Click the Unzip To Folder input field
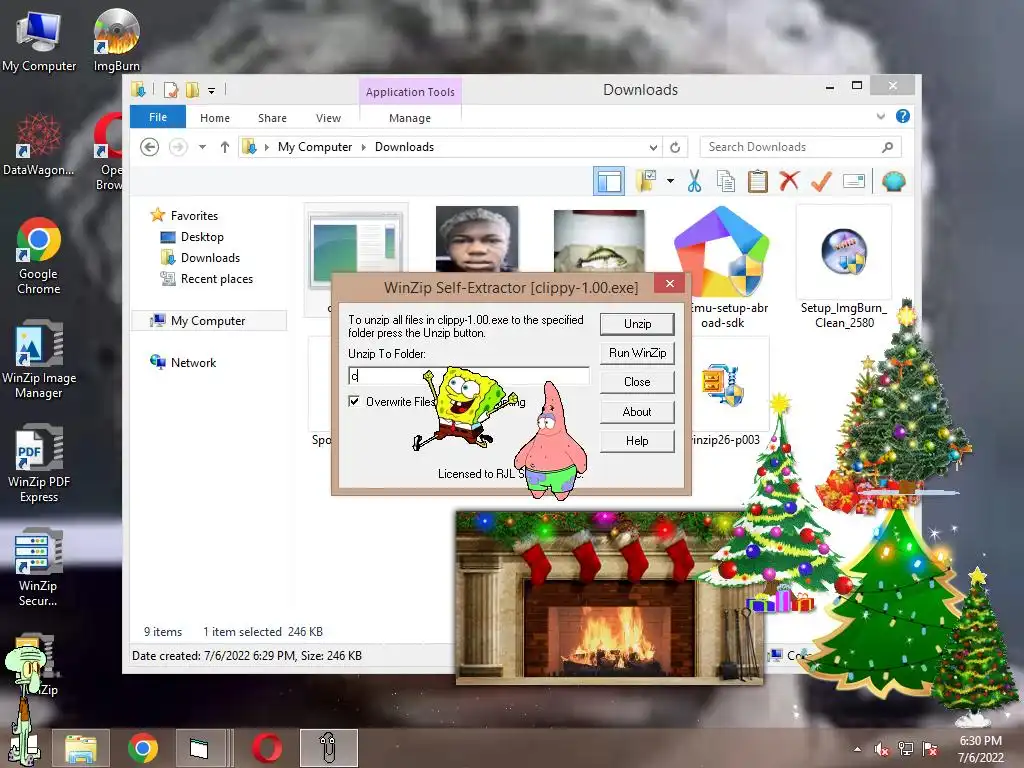This screenshot has width=1024, height=768. click(469, 376)
